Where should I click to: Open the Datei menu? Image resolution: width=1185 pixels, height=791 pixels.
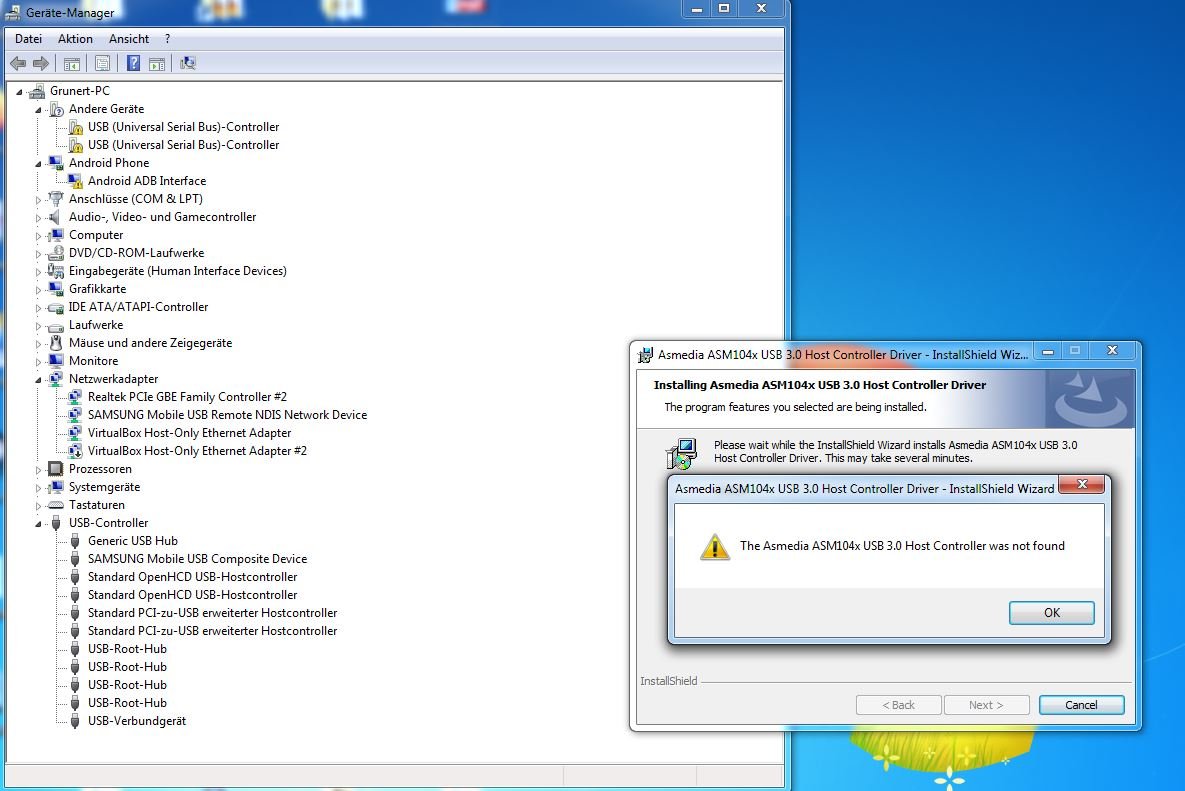pyautogui.click(x=29, y=39)
